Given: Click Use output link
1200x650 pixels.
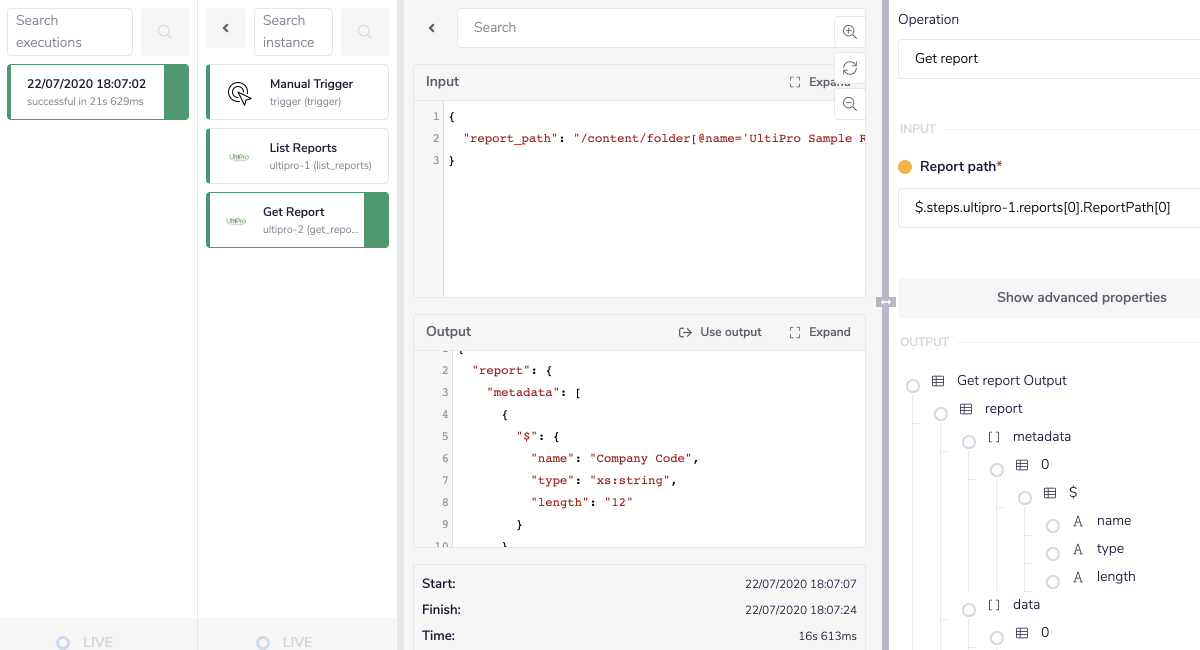Looking at the screenshot, I should 720,332.
